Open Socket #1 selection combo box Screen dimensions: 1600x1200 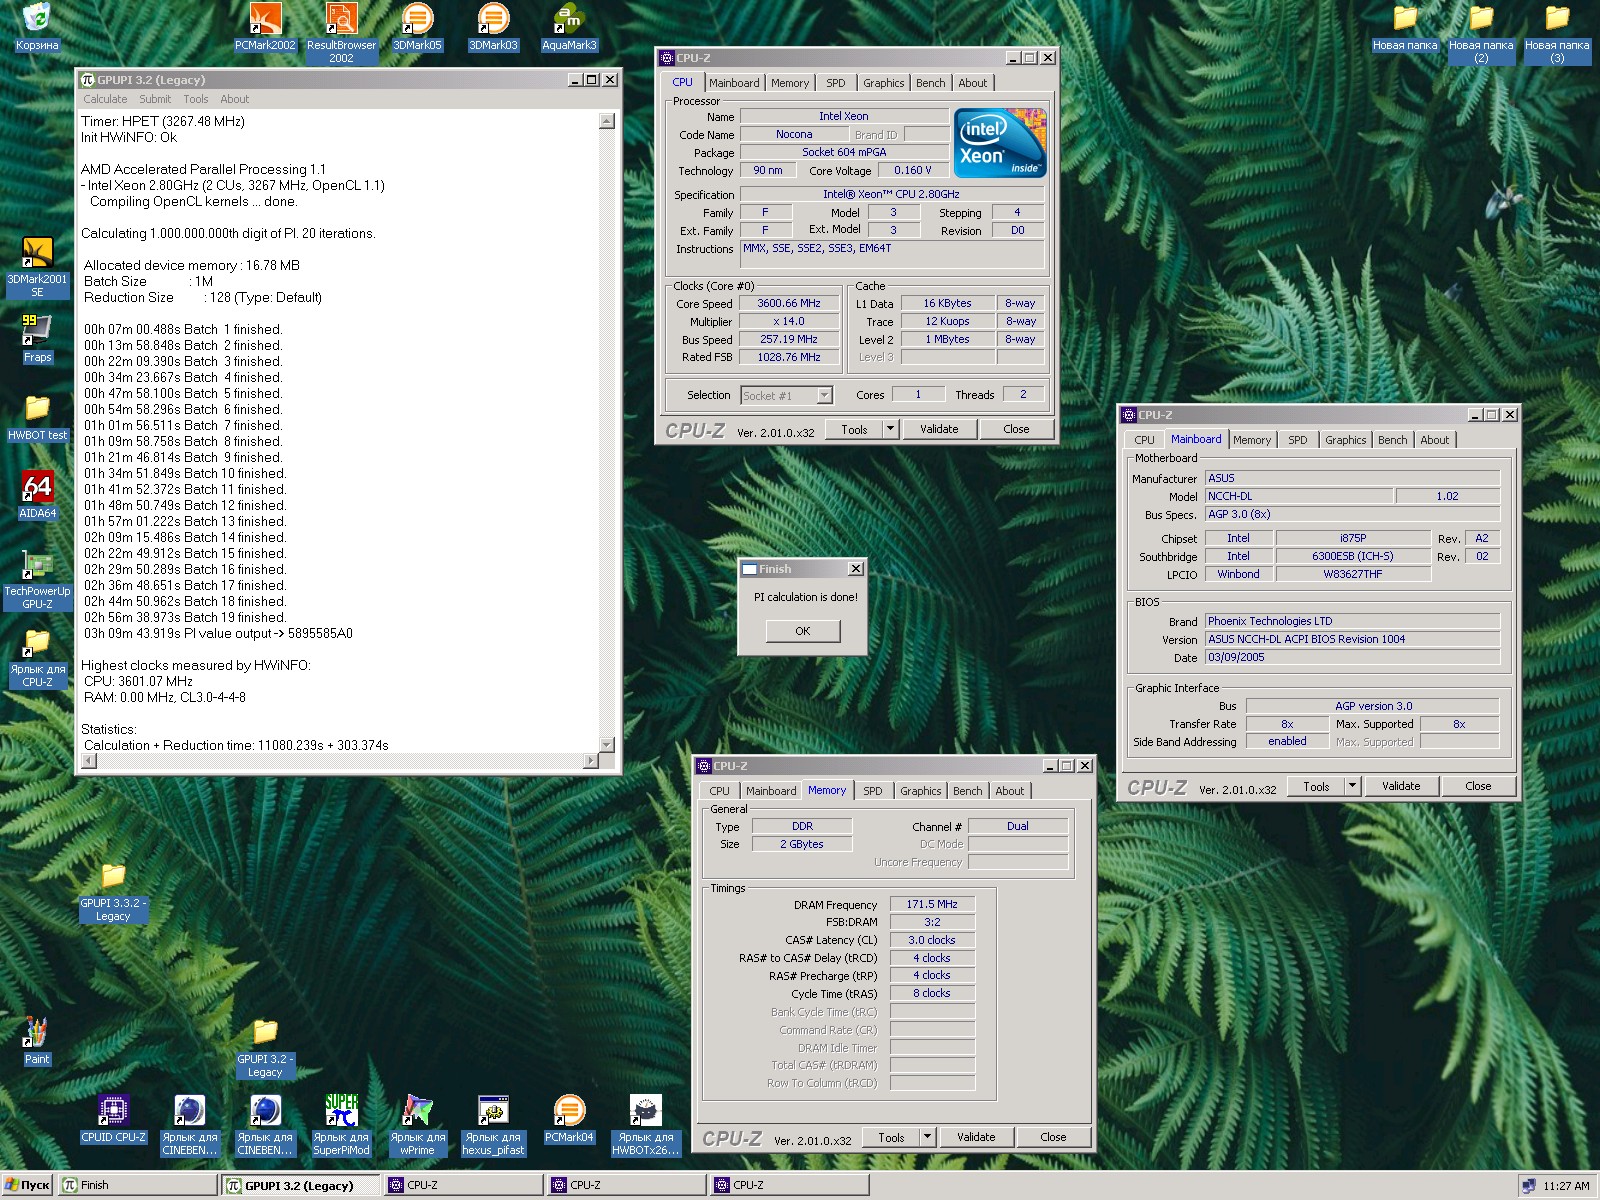tap(786, 396)
